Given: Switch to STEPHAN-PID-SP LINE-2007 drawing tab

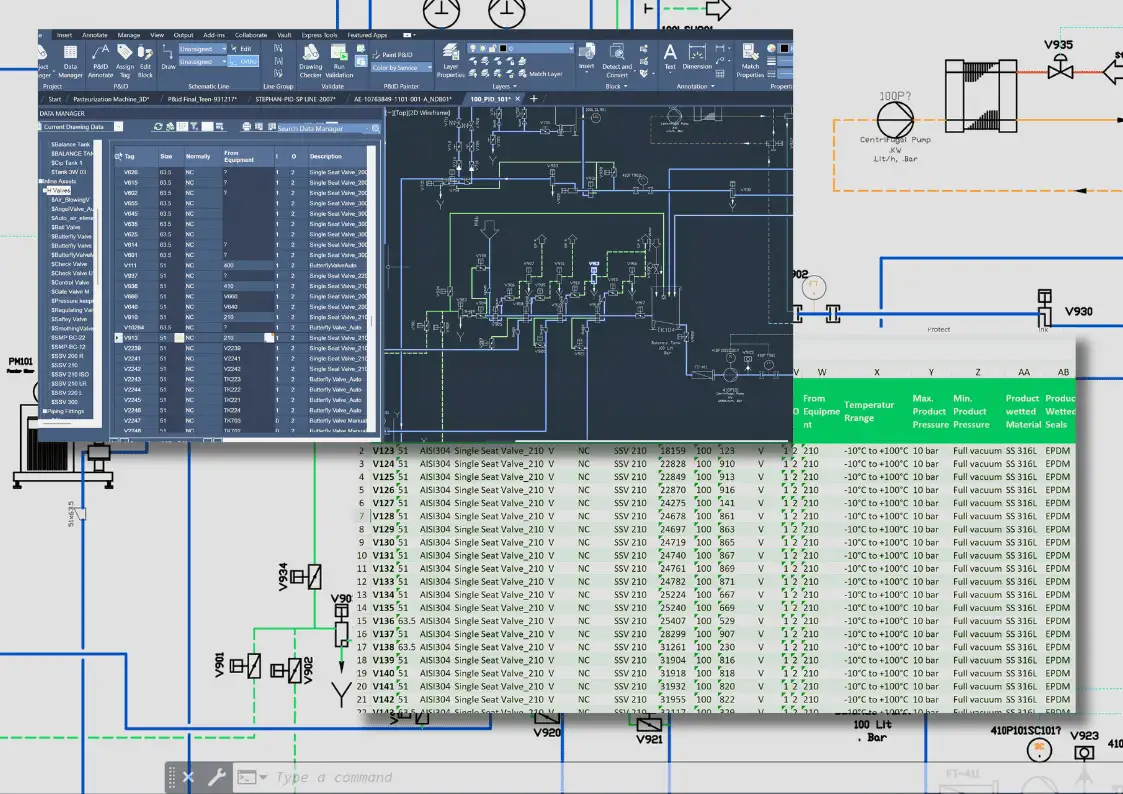Looking at the screenshot, I should (x=295, y=100).
